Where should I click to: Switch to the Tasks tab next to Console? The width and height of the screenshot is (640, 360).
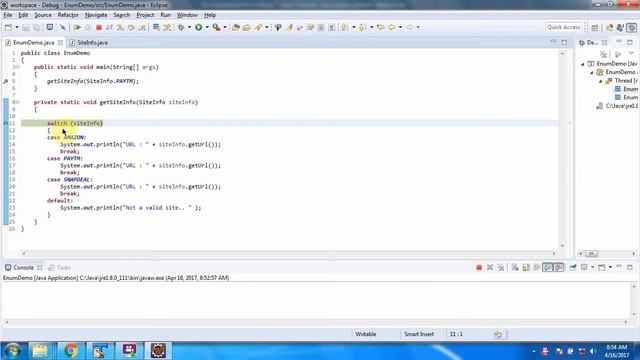pyautogui.click(x=60, y=268)
